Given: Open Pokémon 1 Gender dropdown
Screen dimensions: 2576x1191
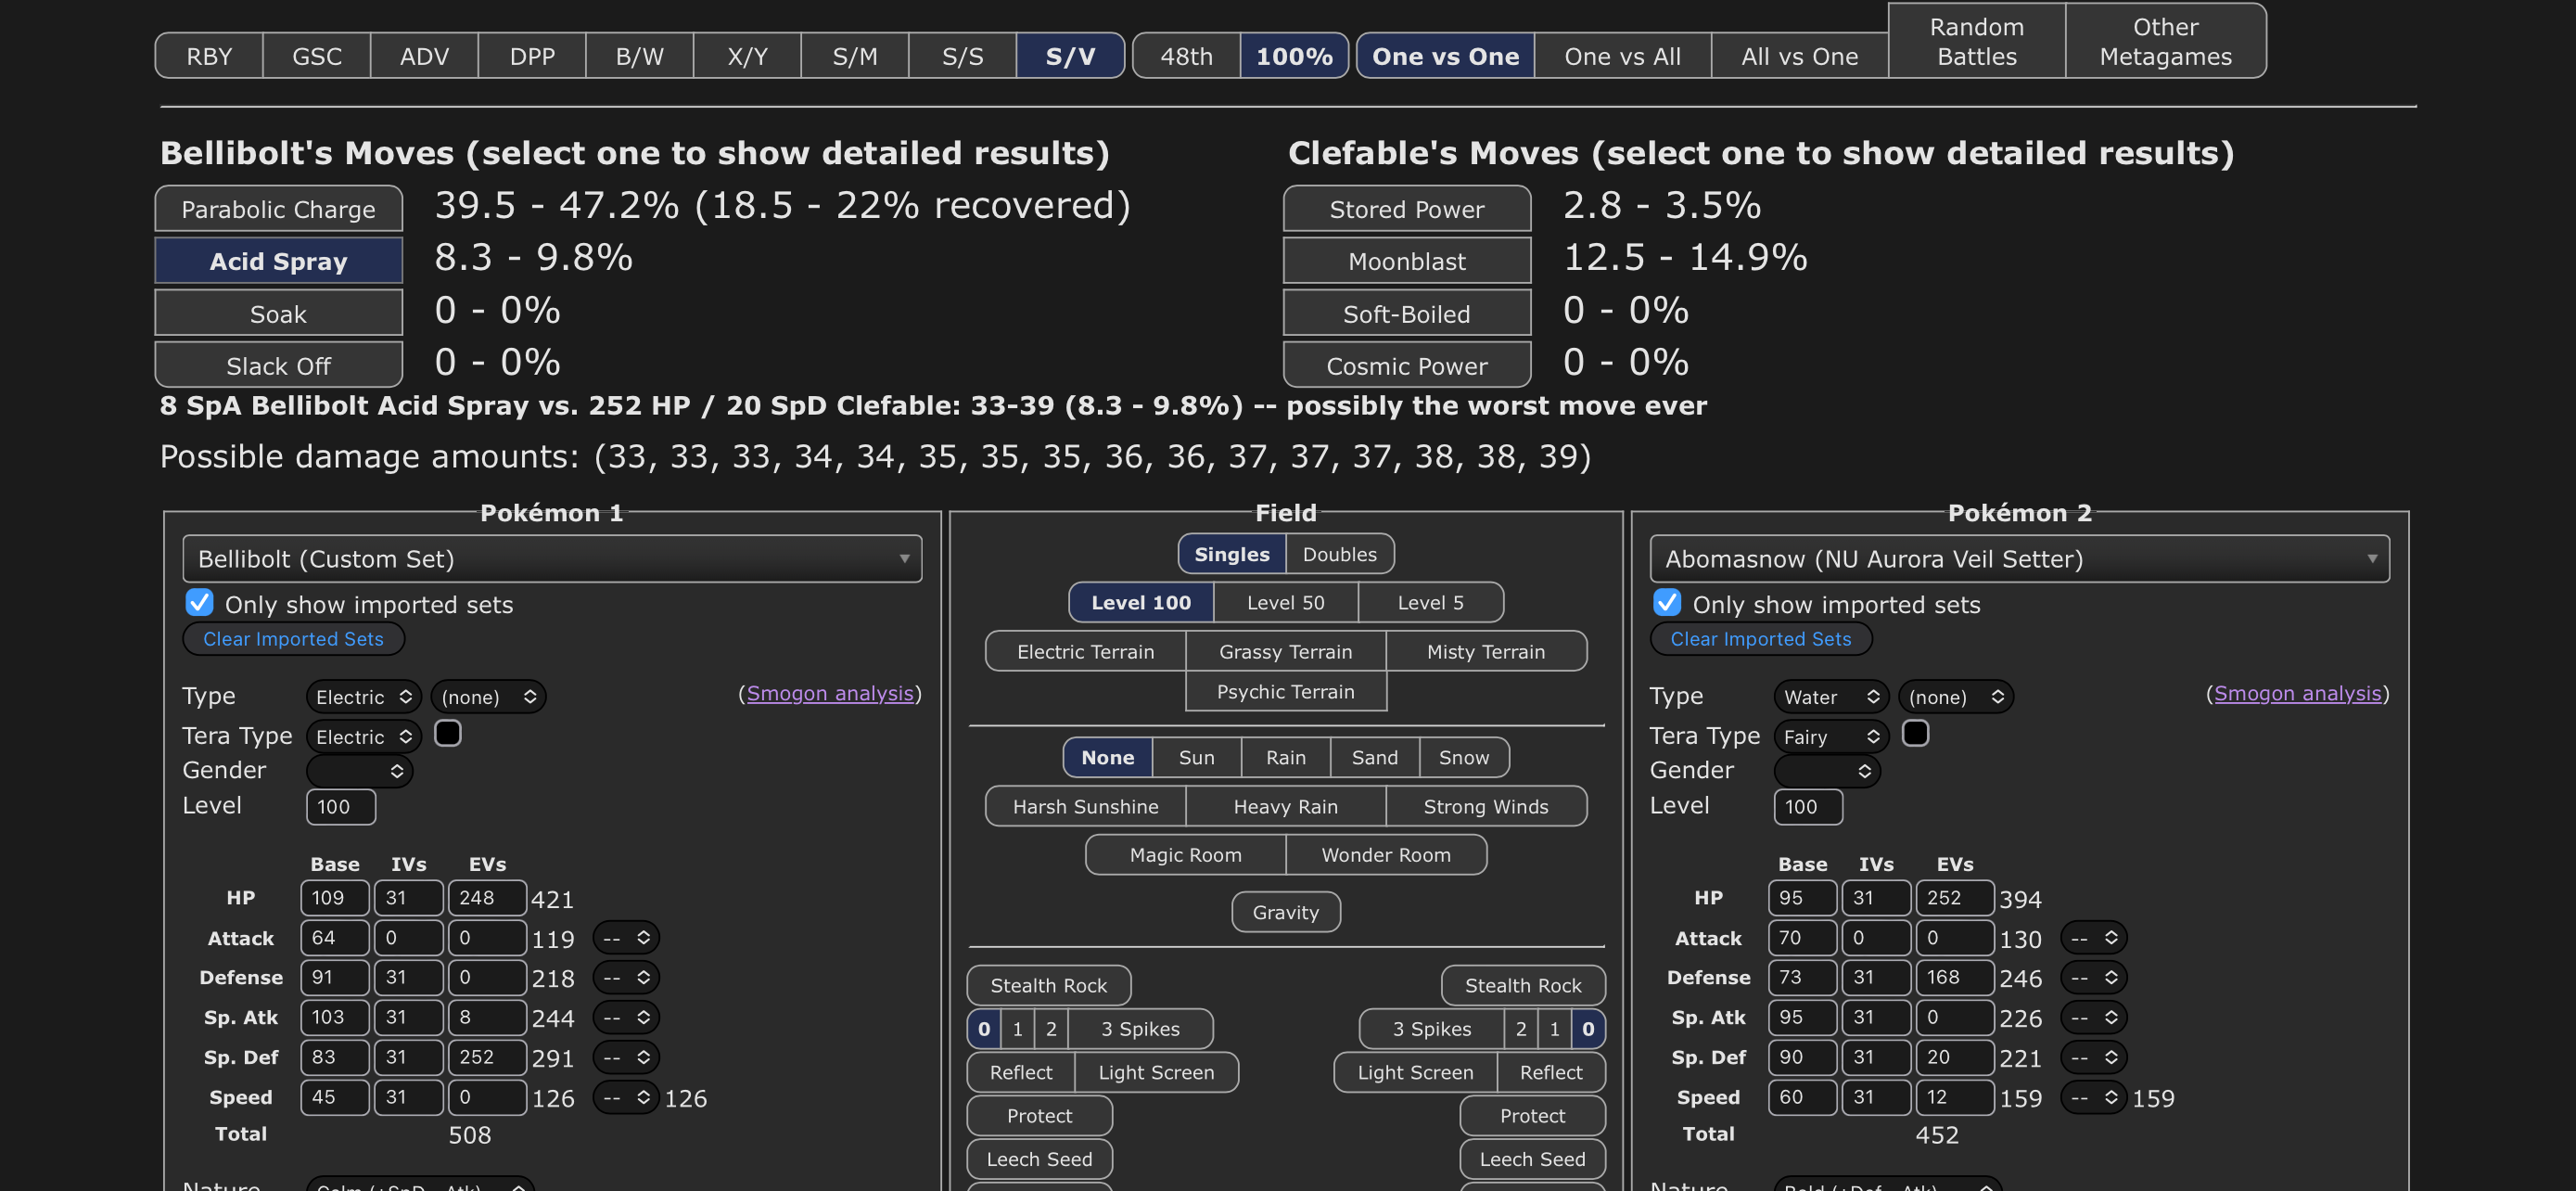Looking at the screenshot, I should [x=359, y=771].
